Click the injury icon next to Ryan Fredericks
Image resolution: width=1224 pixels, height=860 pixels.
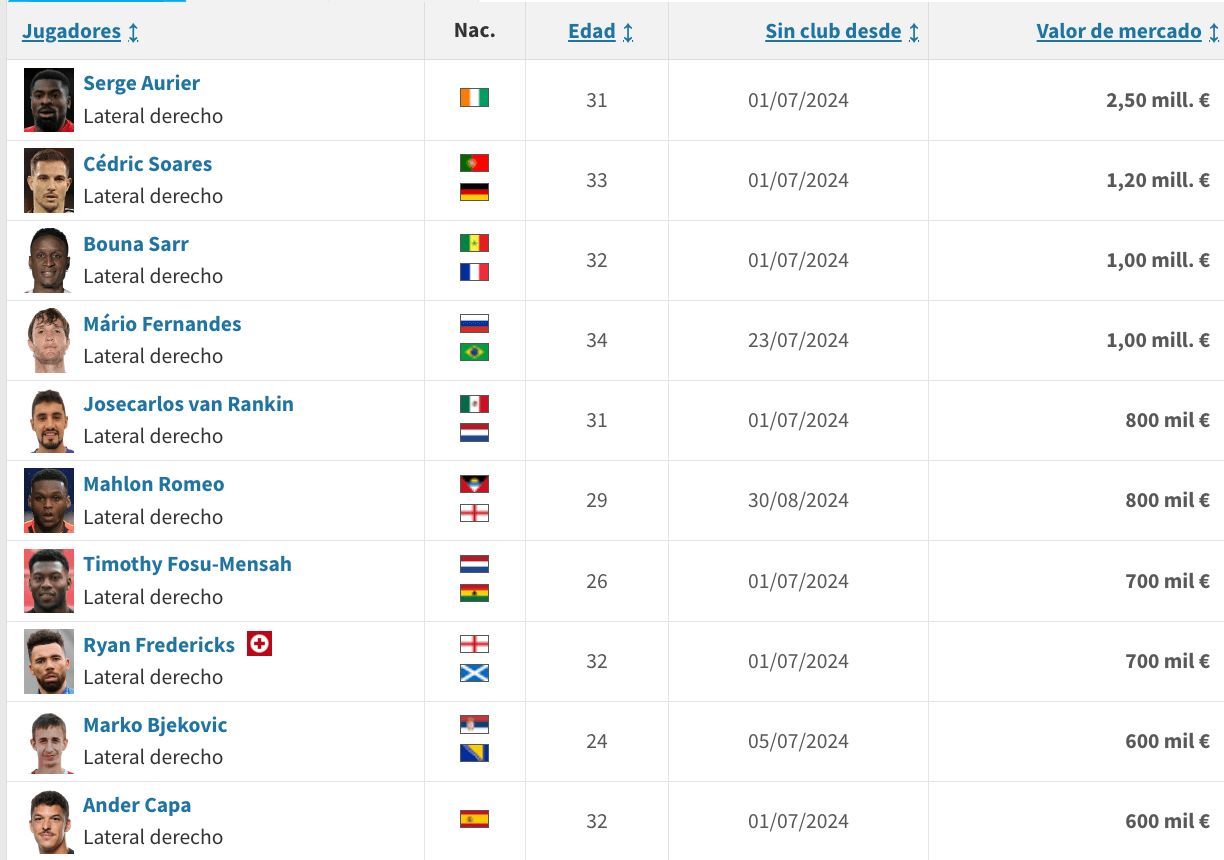point(259,644)
